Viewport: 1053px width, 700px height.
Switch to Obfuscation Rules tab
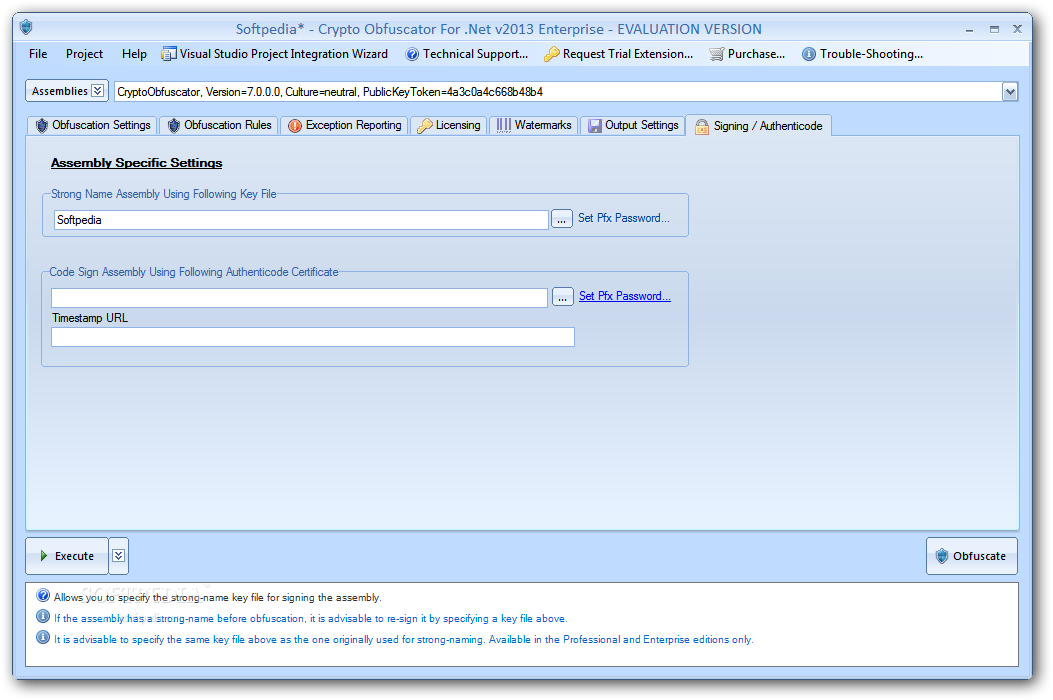[219, 126]
